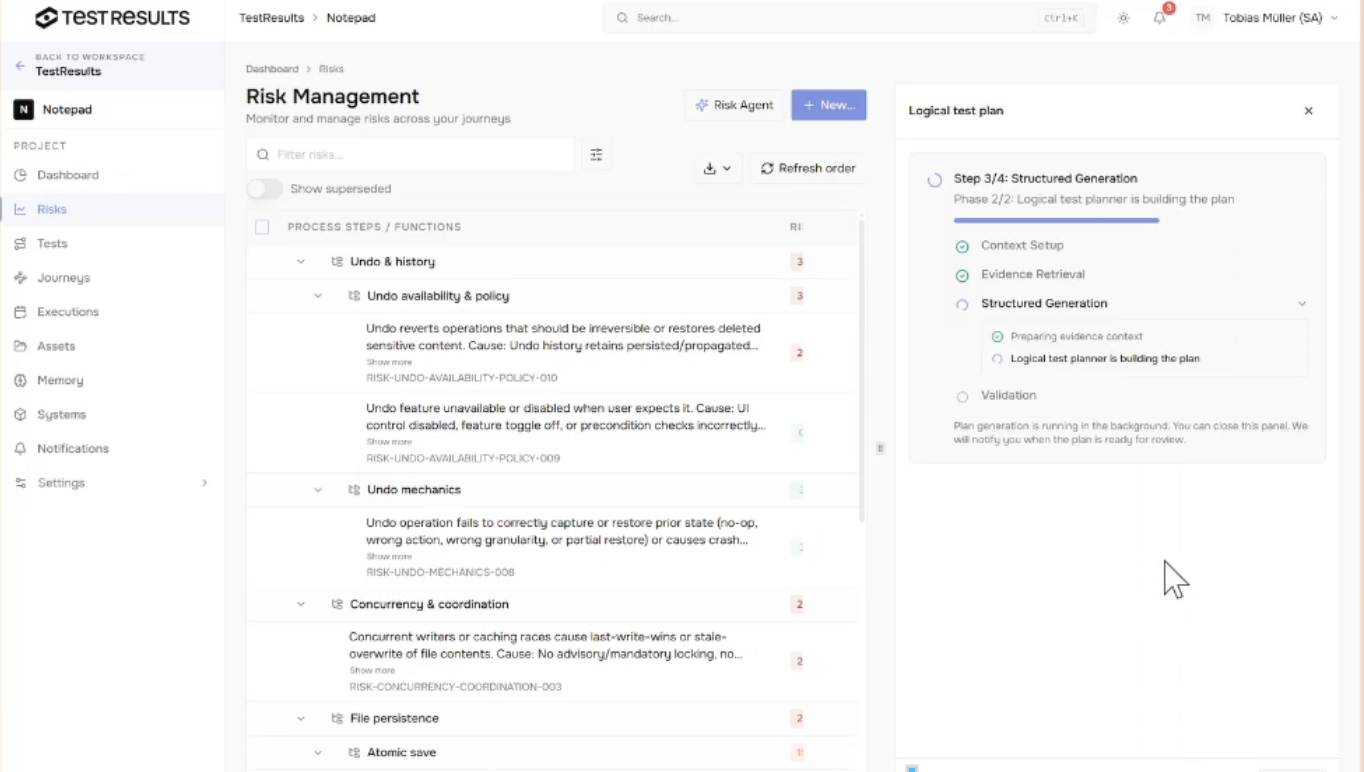Image resolution: width=1364 pixels, height=772 pixels.
Task: Collapse the Undo & history group
Action: point(301,262)
